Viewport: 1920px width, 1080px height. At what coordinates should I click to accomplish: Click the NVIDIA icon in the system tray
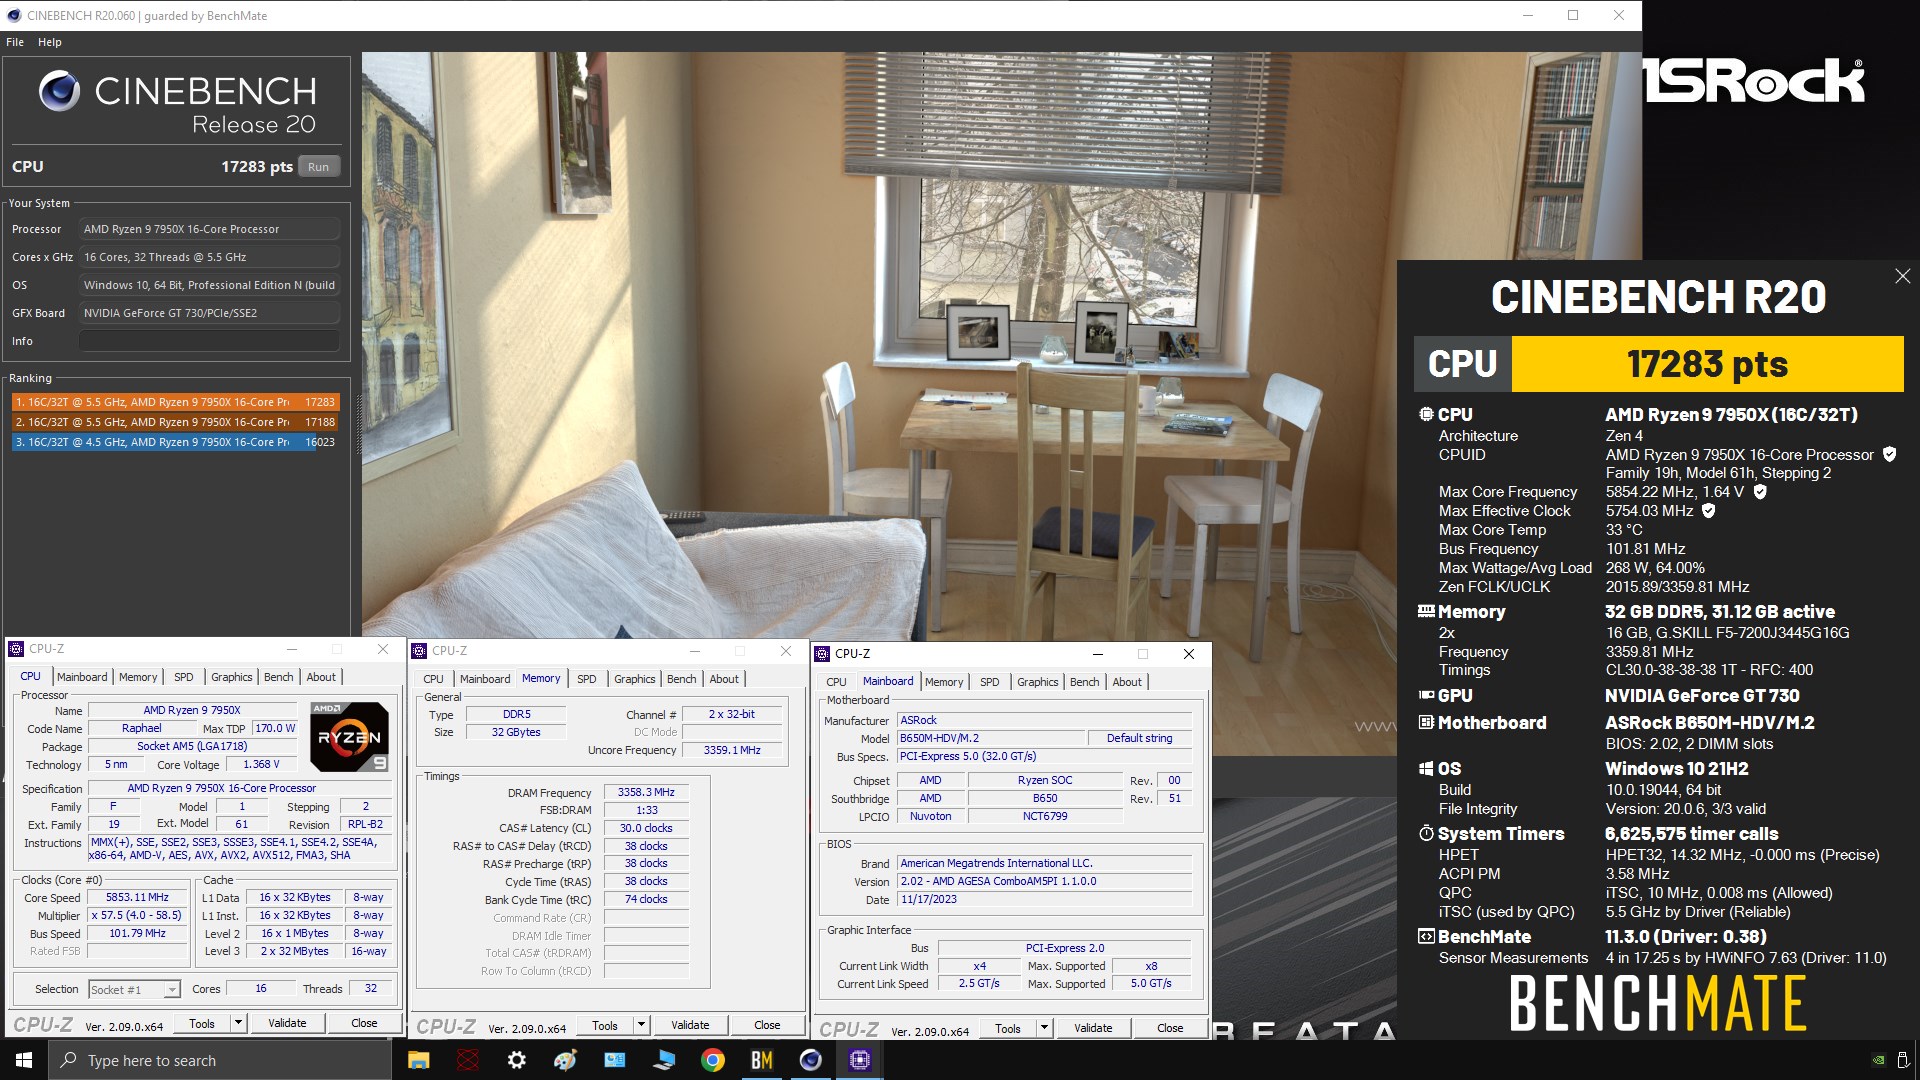[1878, 1060]
